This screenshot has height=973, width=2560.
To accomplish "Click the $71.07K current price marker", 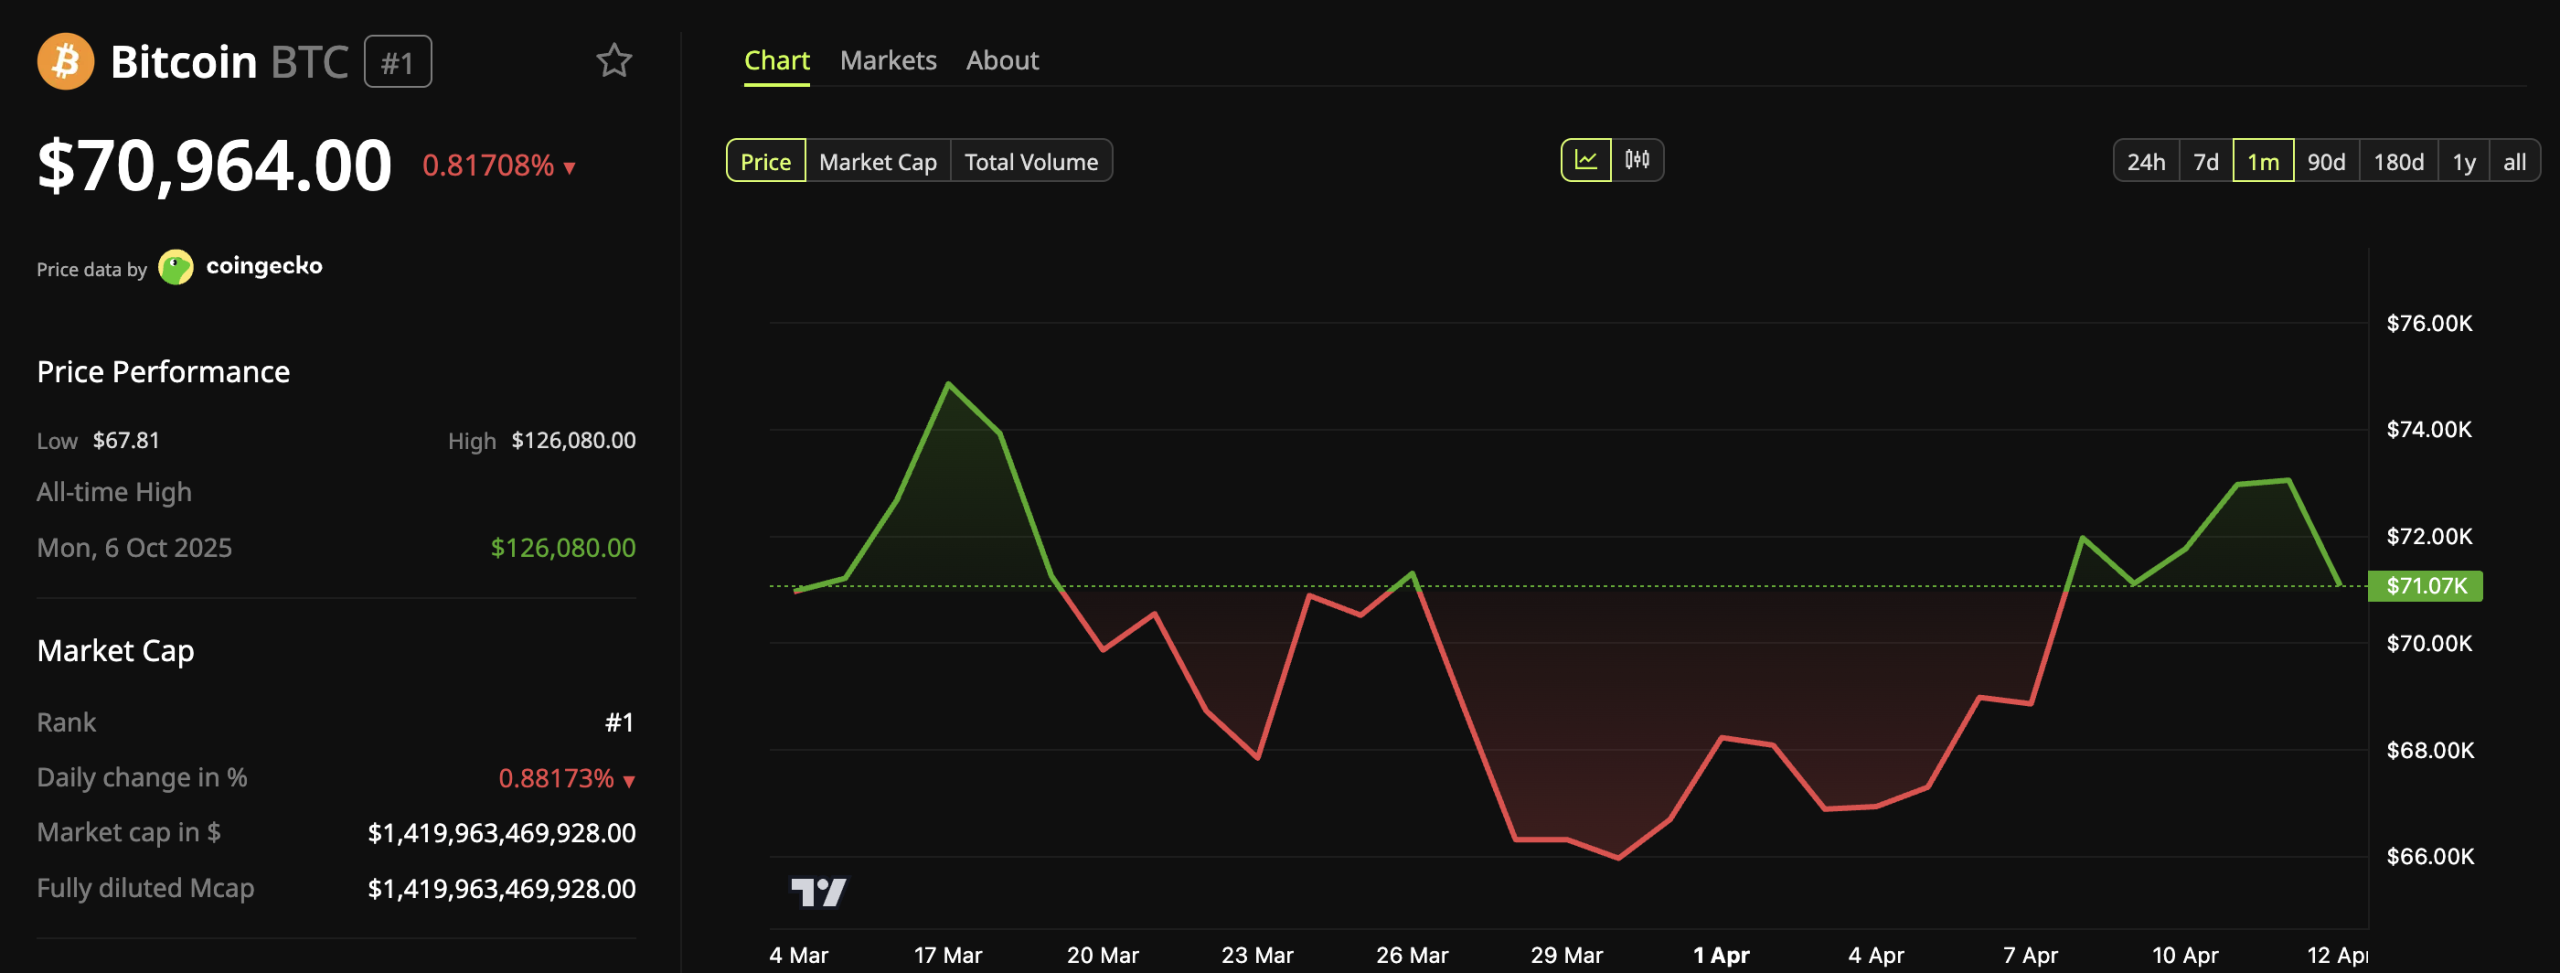I will [x=2425, y=586].
